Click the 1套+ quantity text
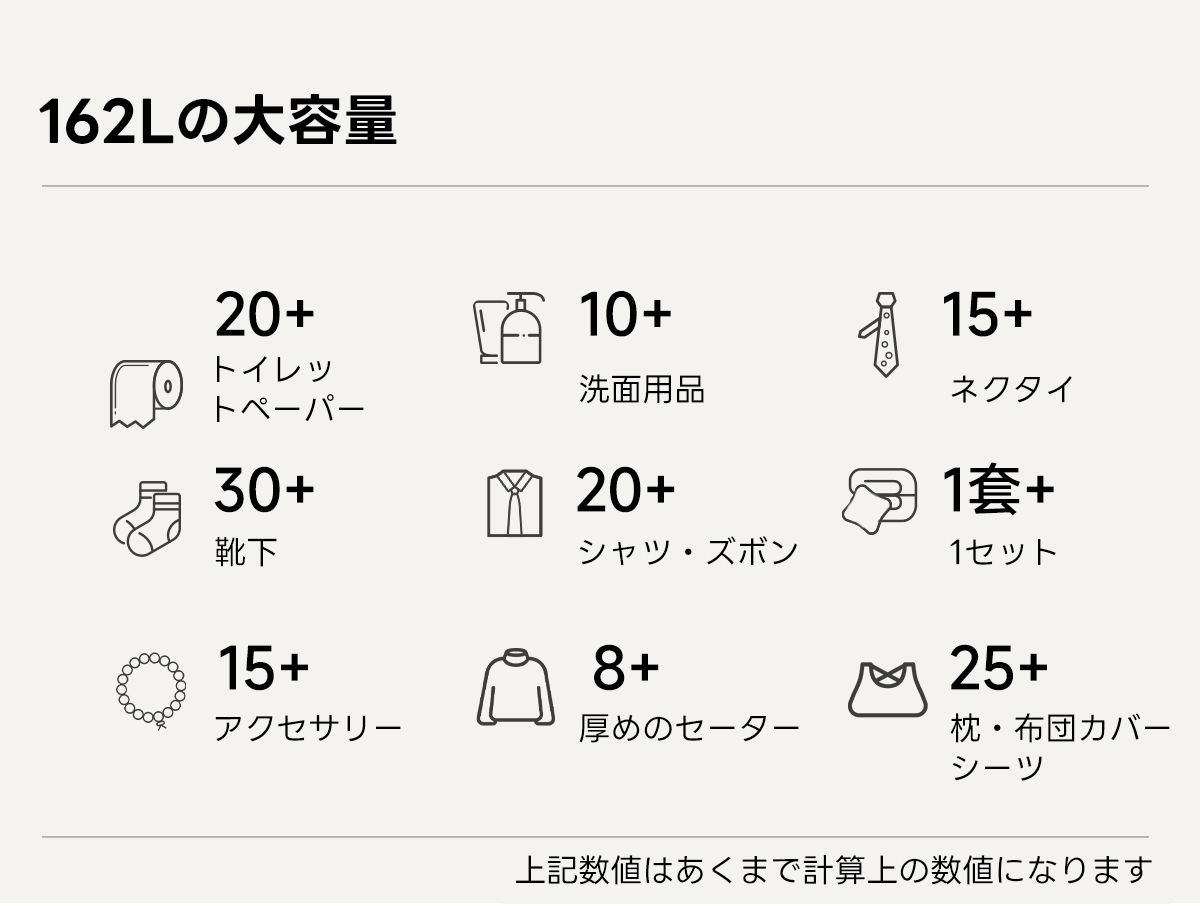The height and width of the screenshot is (906, 1200). (998, 490)
